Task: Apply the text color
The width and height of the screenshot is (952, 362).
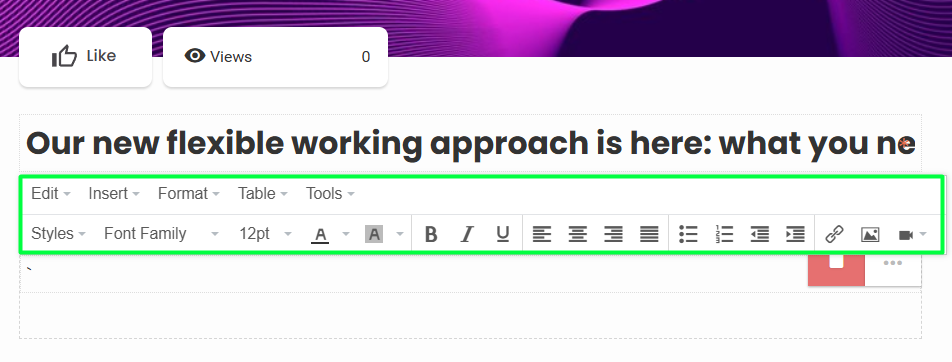Action: pyautogui.click(x=320, y=234)
